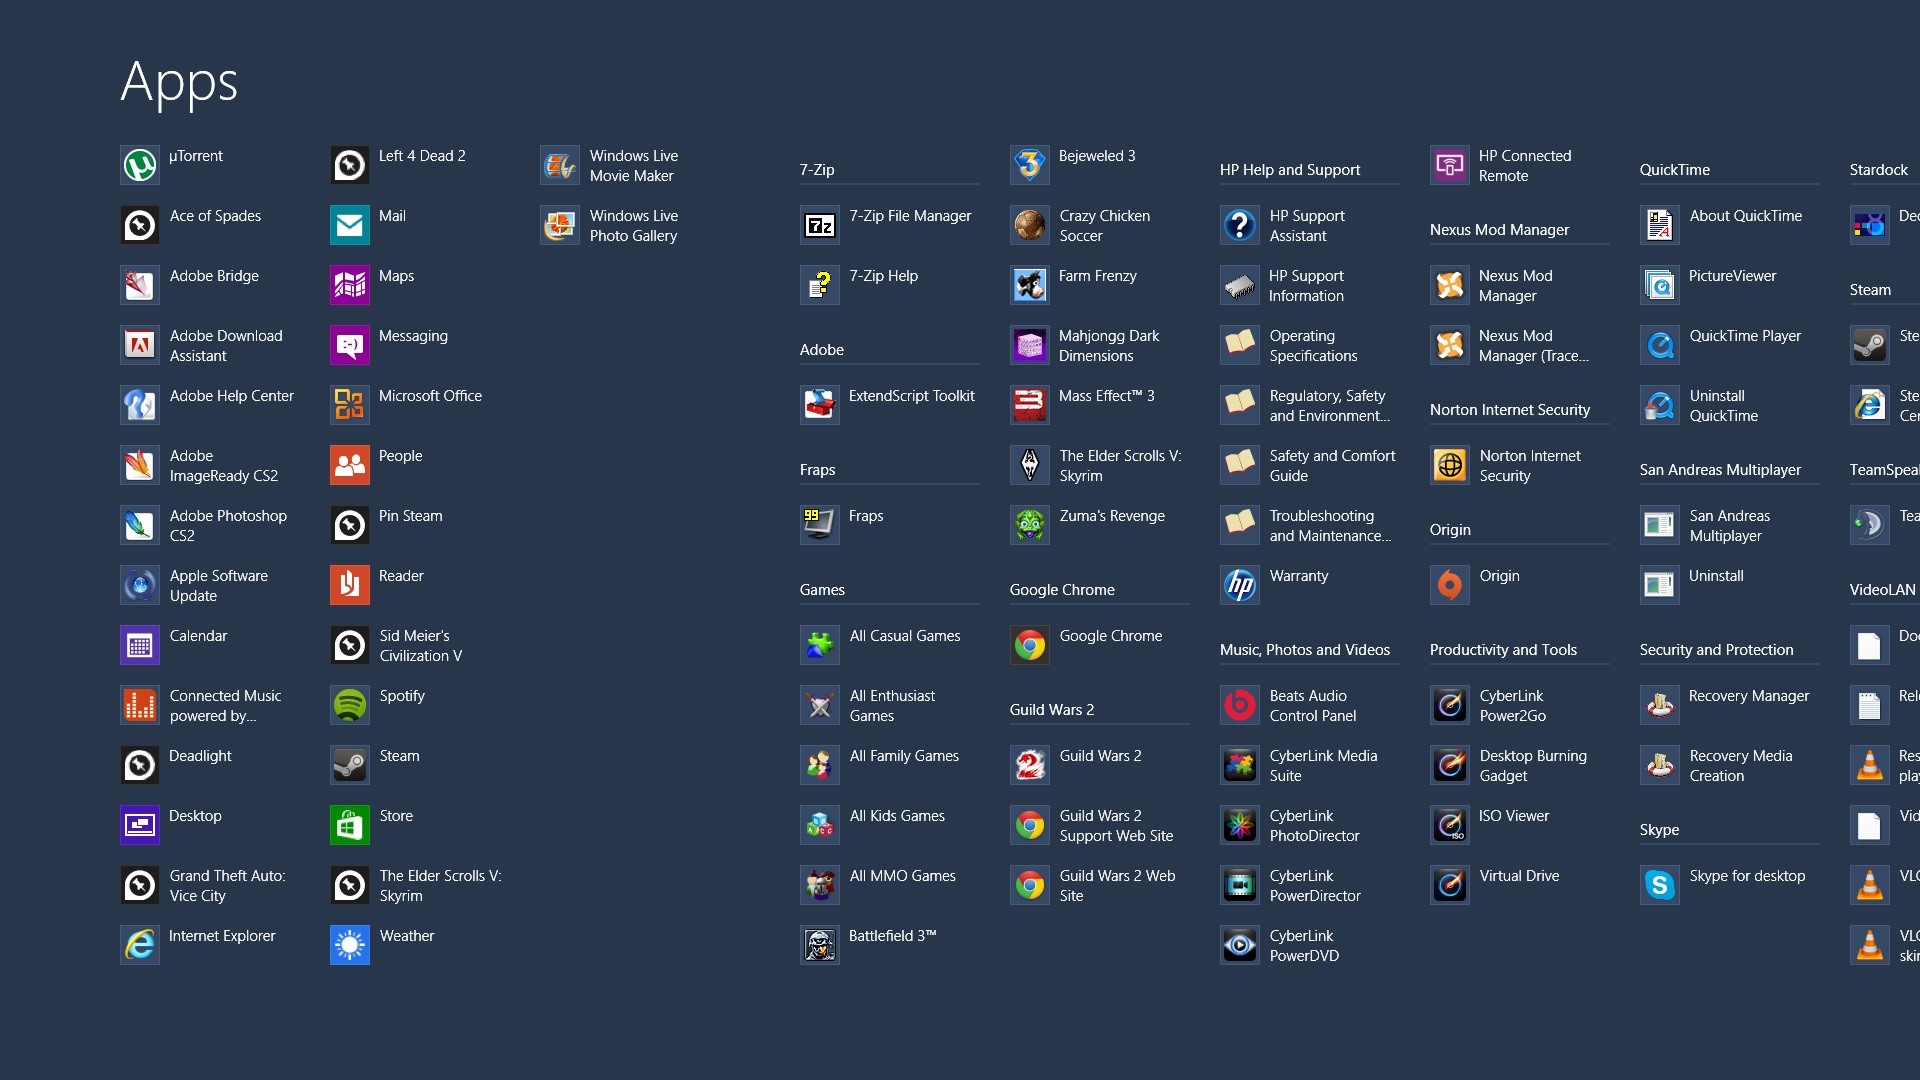The width and height of the screenshot is (1920, 1080).
Task: Select the Recovery Manager entry
Action: pos(1748,696)
